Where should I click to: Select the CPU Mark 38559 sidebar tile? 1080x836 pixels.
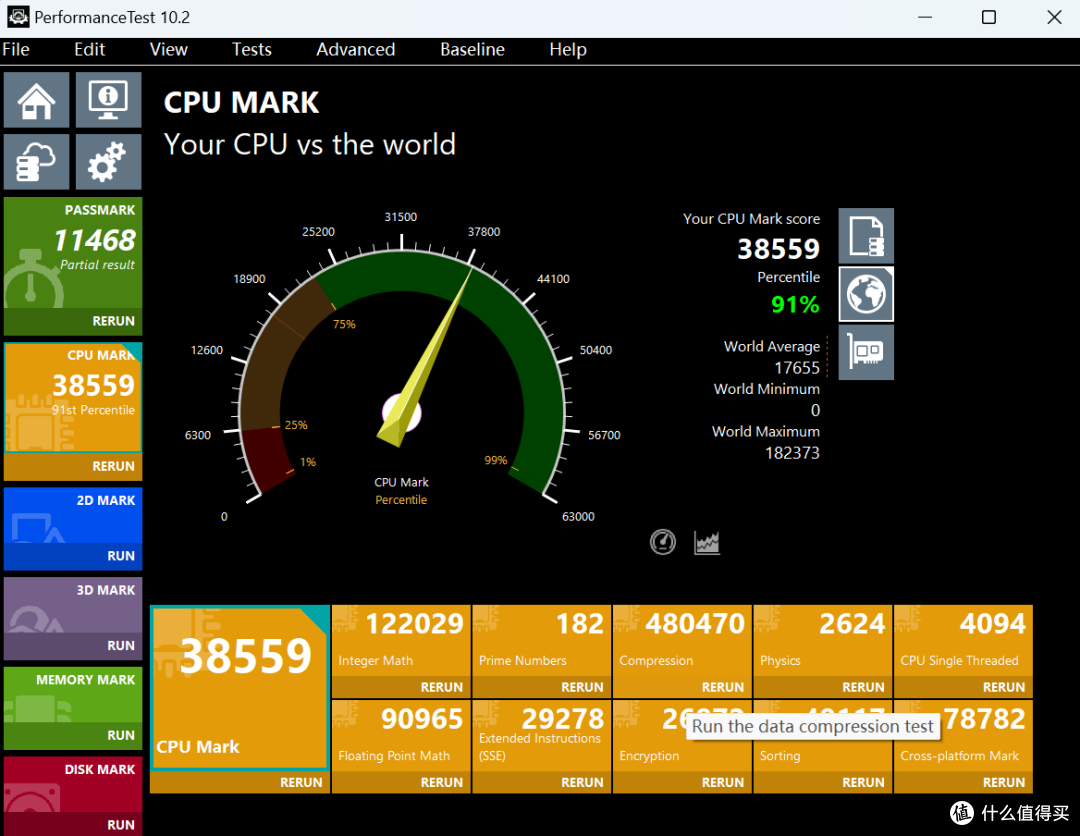73,397
